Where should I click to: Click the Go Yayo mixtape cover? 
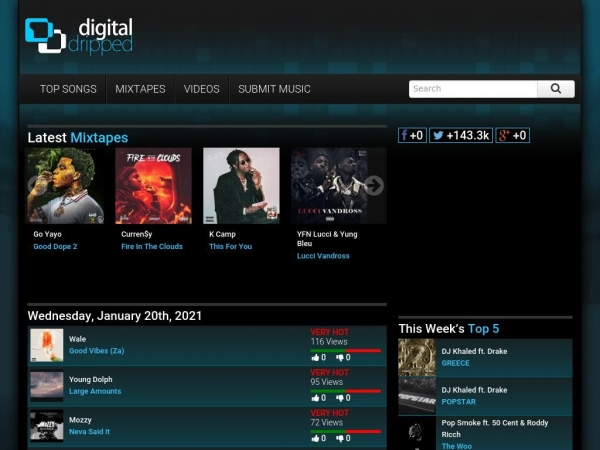coord(65,186)
